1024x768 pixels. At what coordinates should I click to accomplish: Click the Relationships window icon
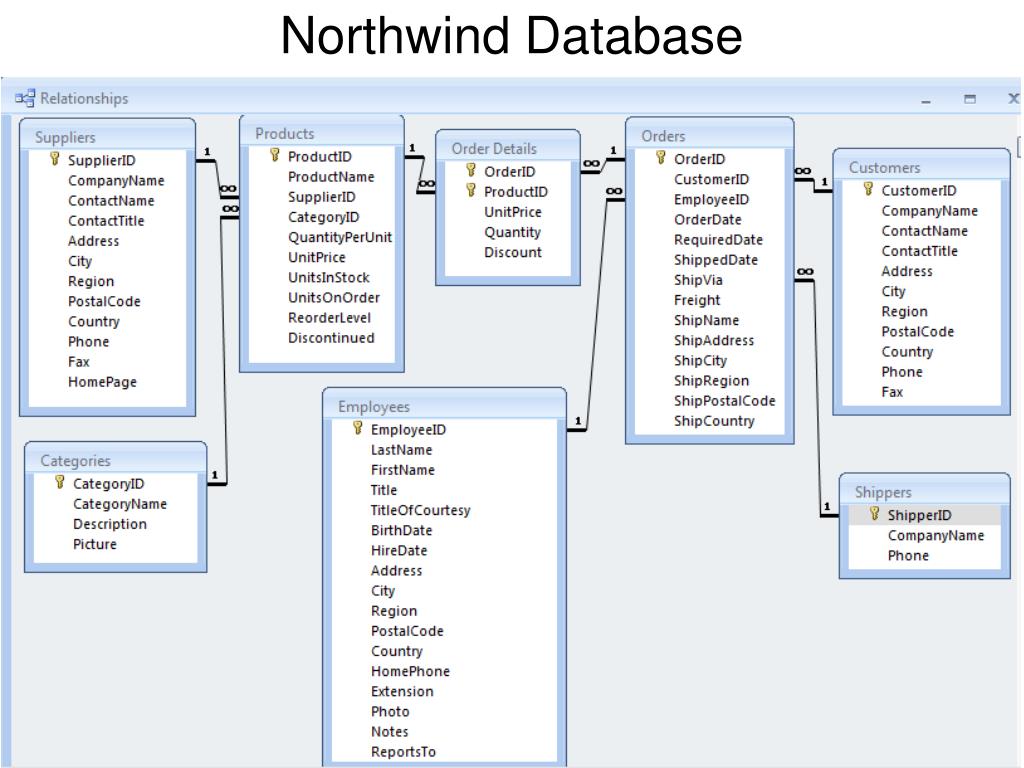coord(25,98)
